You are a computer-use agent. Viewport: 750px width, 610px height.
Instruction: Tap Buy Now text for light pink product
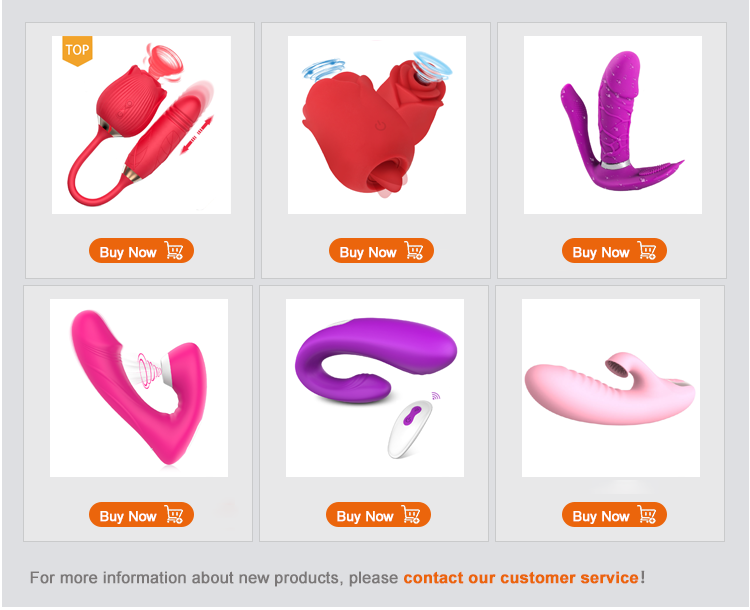601,516
